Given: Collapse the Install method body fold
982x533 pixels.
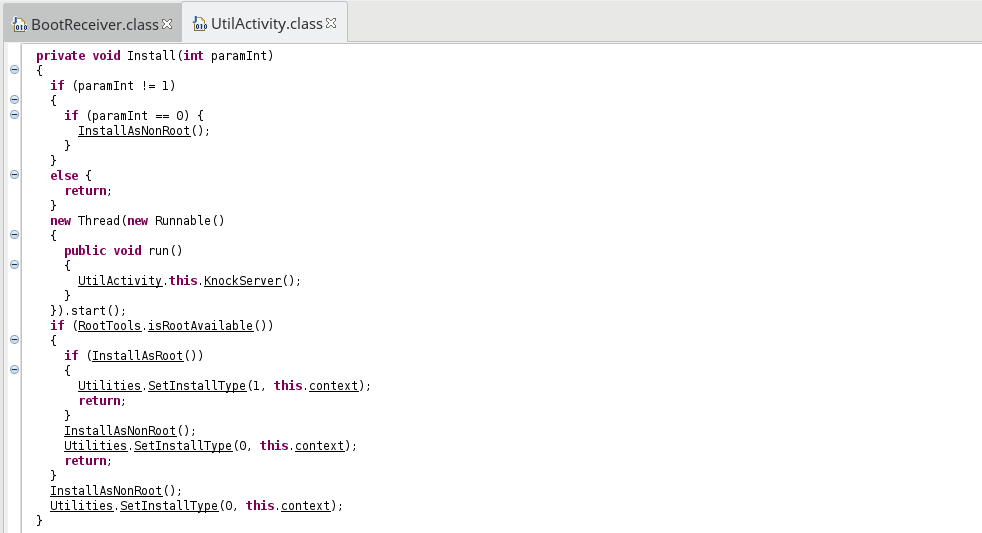Looking at the screenshot, I should (x=14, y=70).
